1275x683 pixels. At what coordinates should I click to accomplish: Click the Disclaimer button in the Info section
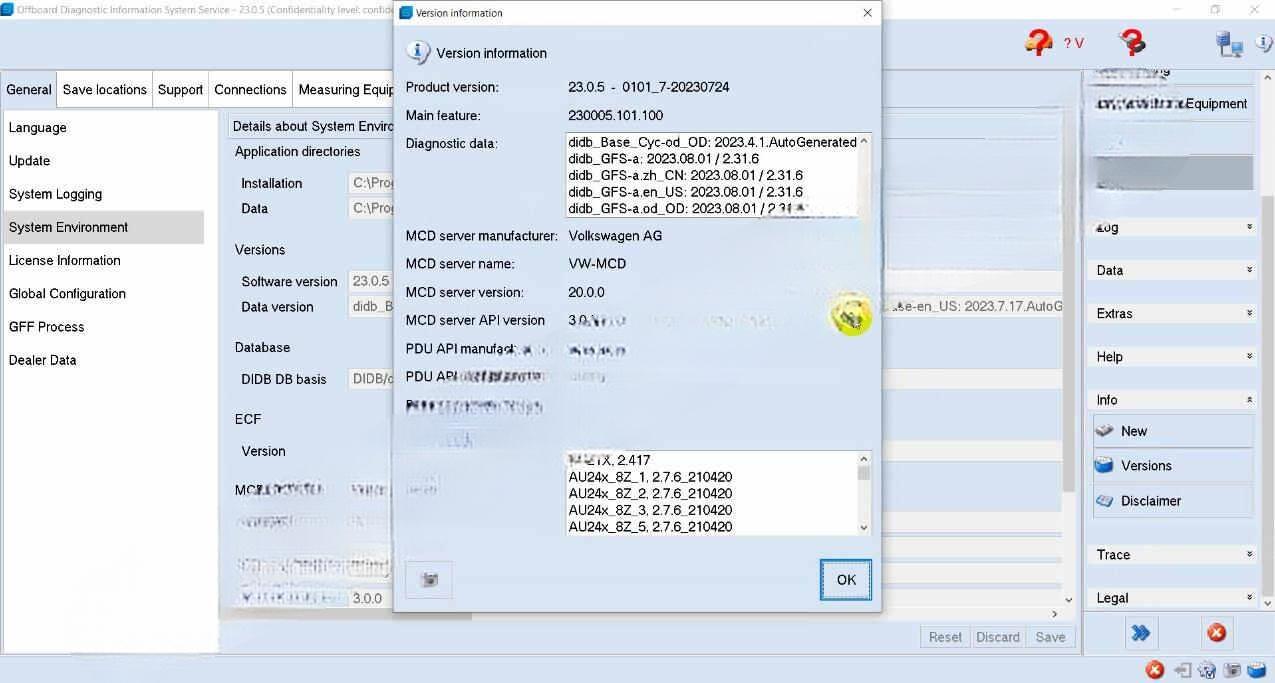(x=1173, y=500)
